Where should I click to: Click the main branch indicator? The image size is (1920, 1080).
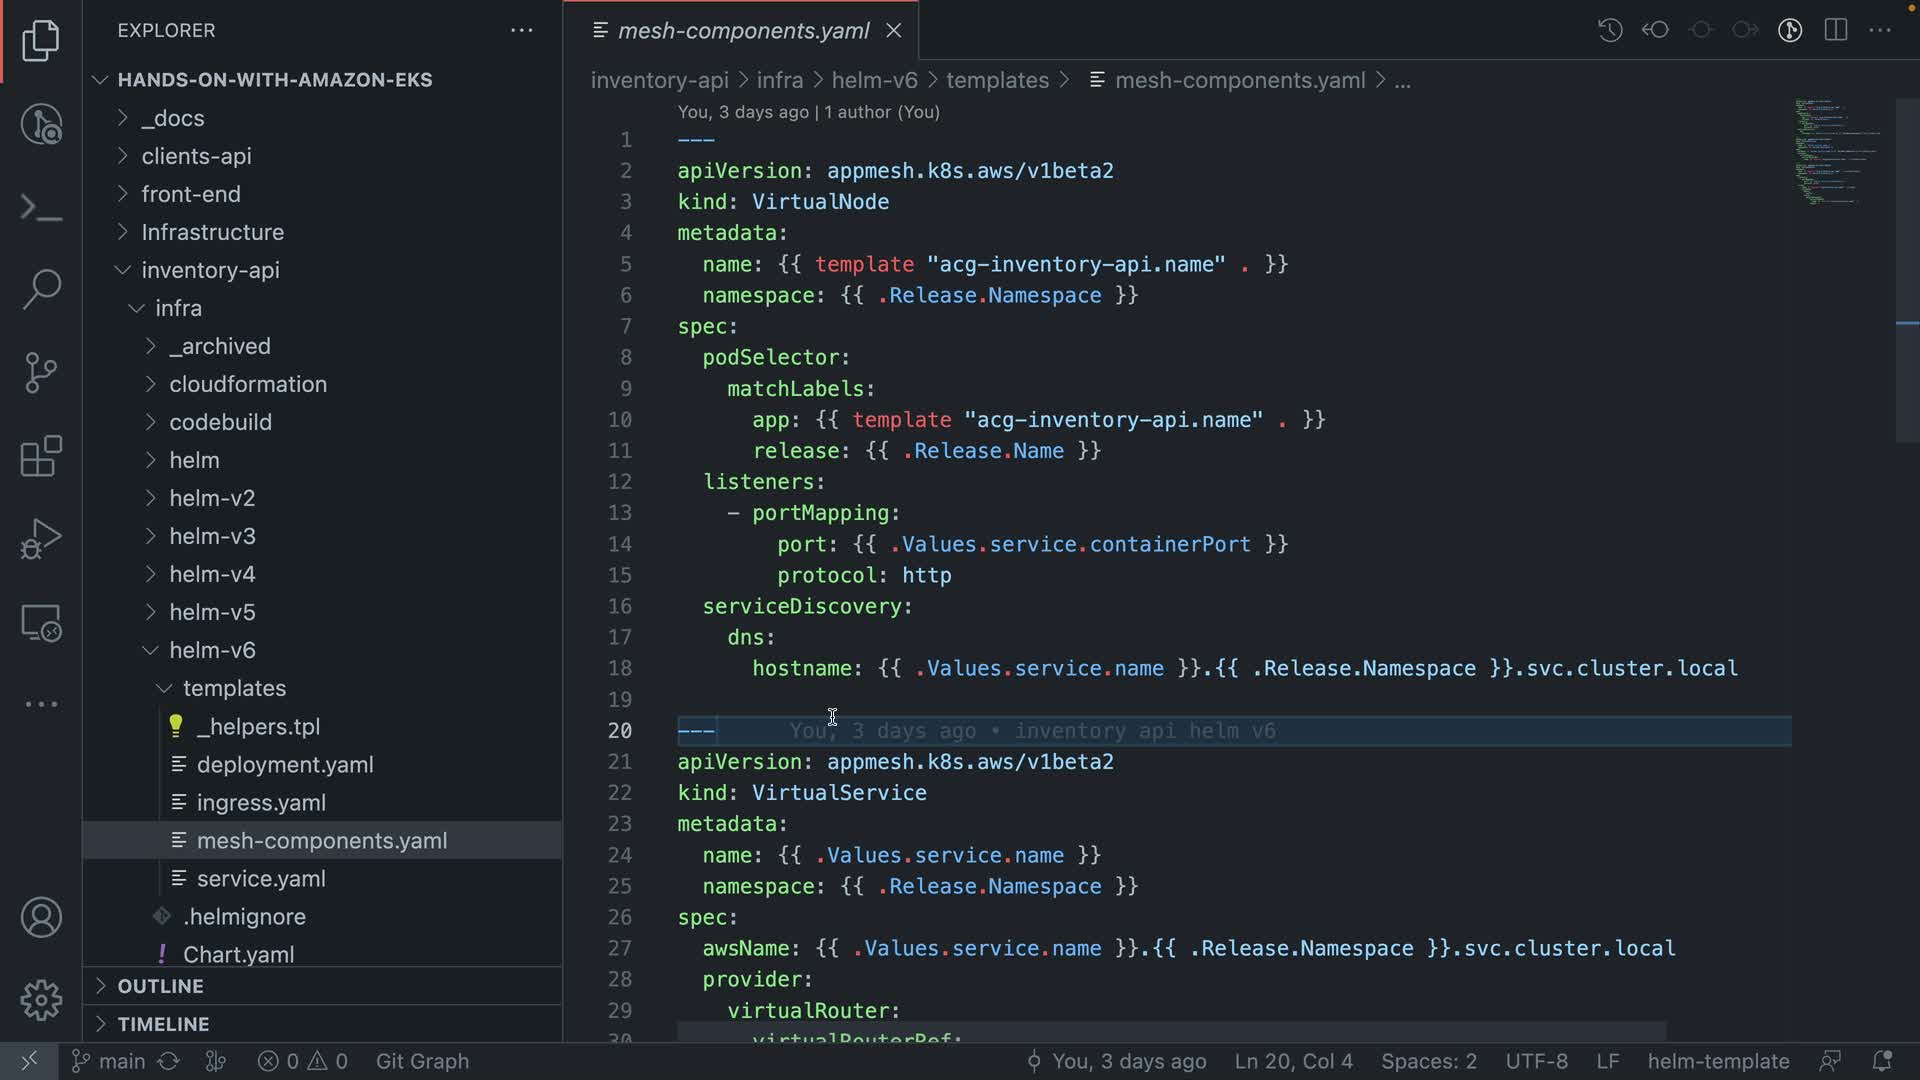(110, 1061)
